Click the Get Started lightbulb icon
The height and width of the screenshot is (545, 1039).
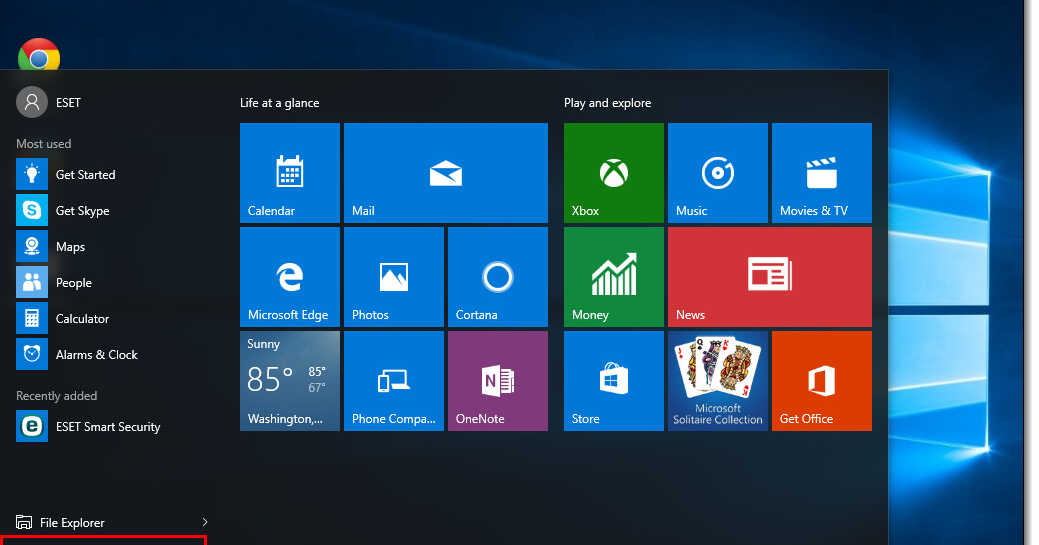point(32,174)
